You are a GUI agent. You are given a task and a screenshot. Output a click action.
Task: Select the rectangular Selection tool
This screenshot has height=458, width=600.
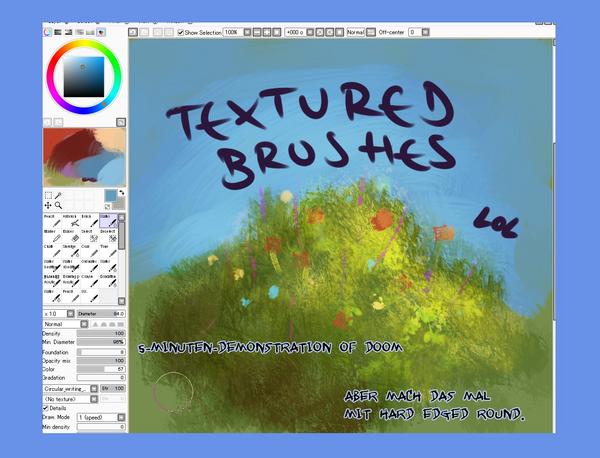pos(48,196)
